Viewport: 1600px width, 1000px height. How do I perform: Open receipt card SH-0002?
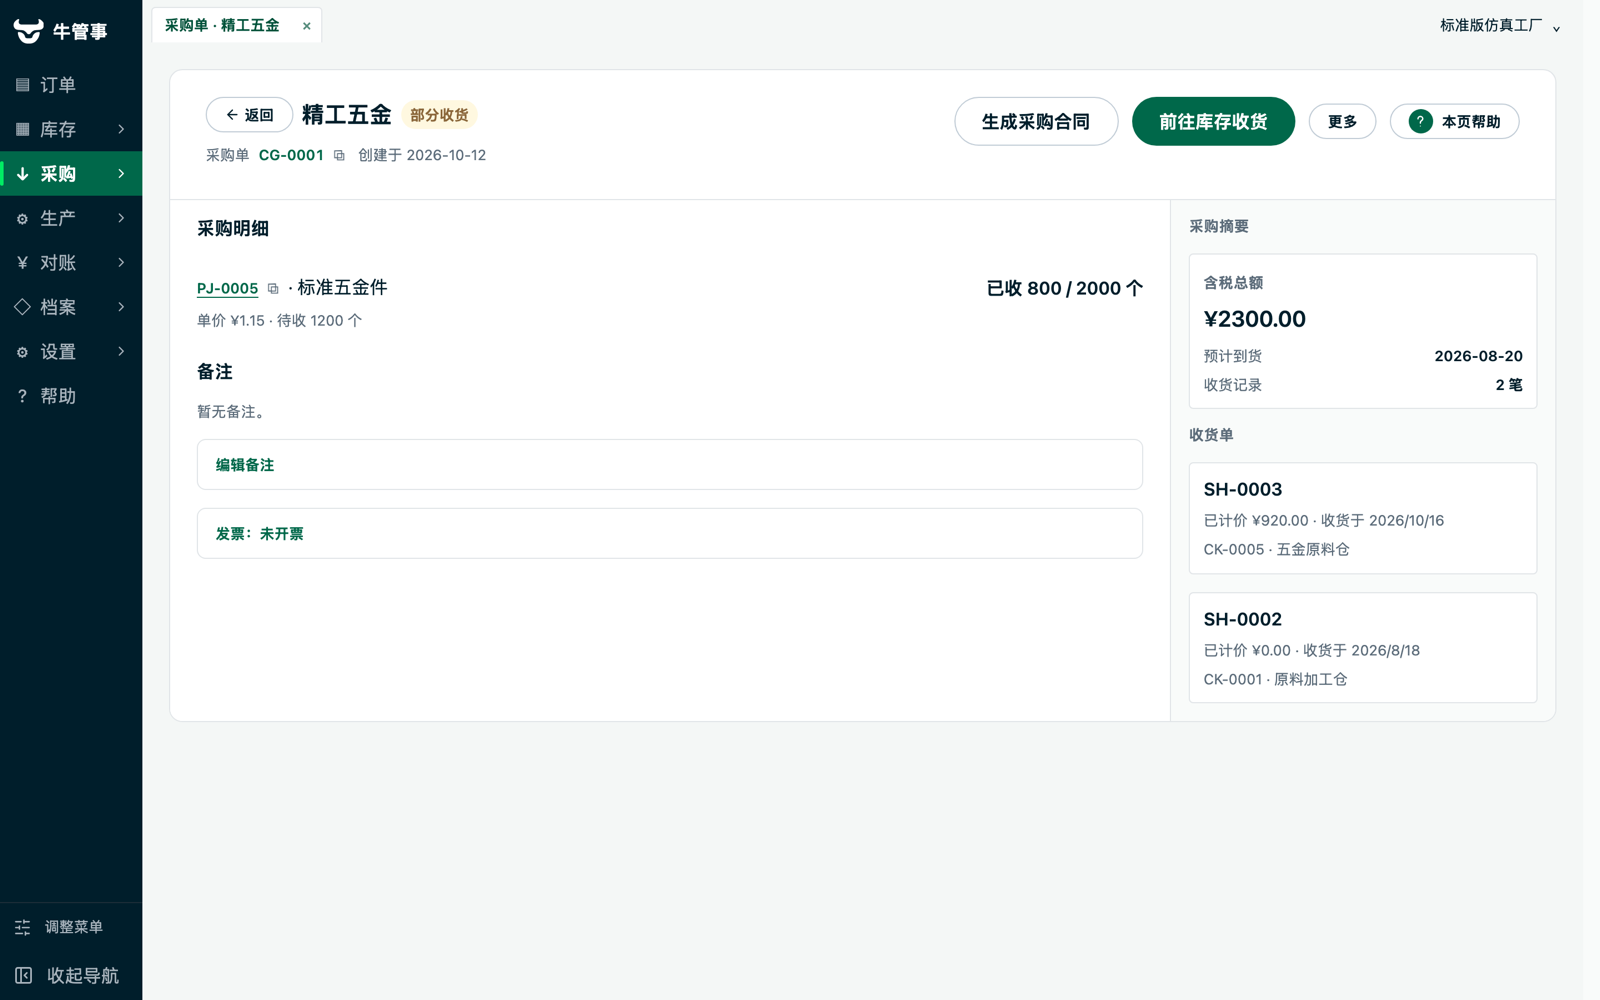[1363, 648]
